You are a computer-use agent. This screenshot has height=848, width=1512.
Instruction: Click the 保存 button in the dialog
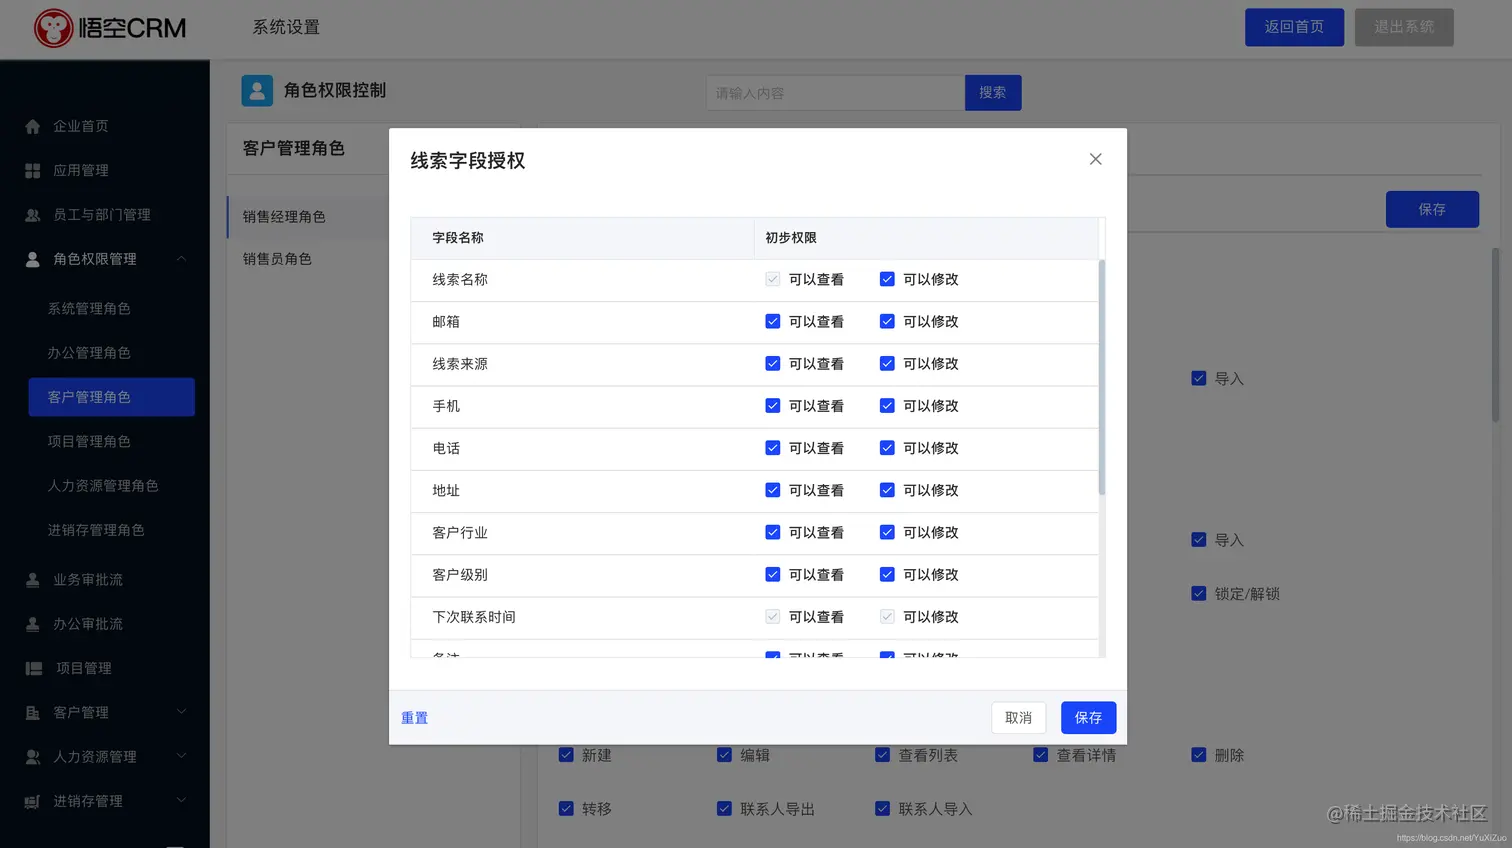[1088, 717]
